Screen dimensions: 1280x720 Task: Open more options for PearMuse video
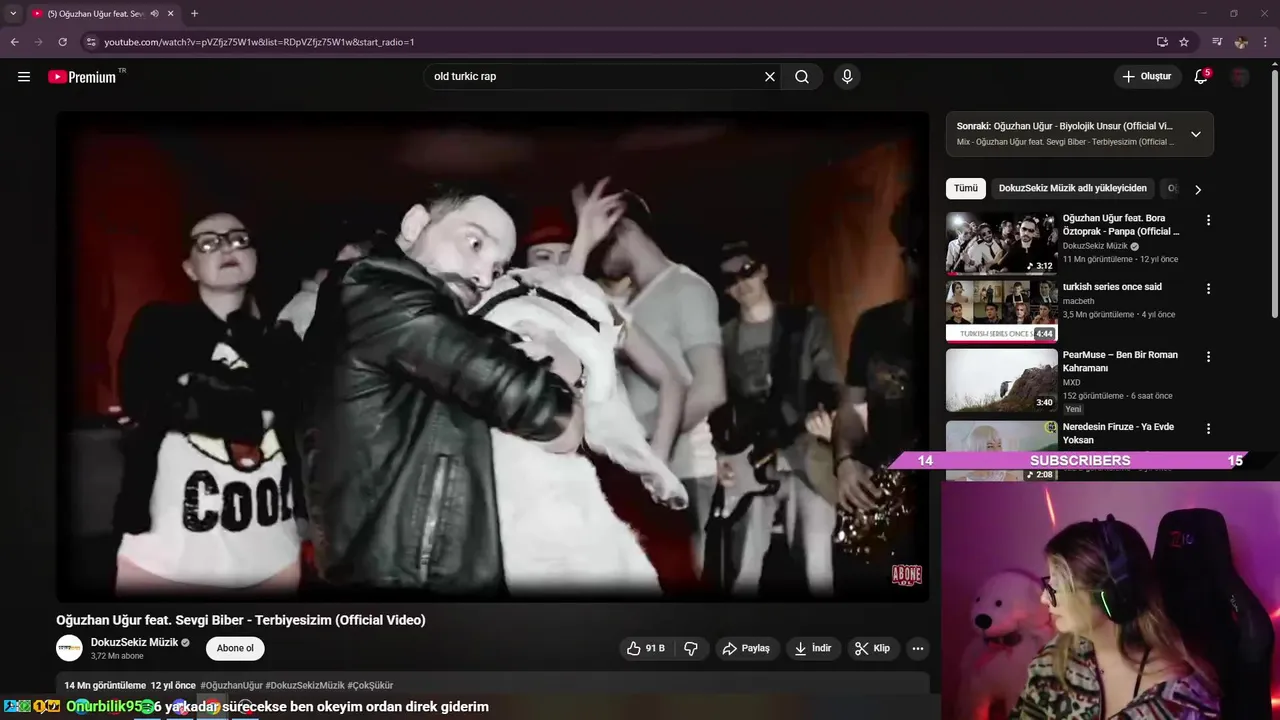coord(1208,357)
